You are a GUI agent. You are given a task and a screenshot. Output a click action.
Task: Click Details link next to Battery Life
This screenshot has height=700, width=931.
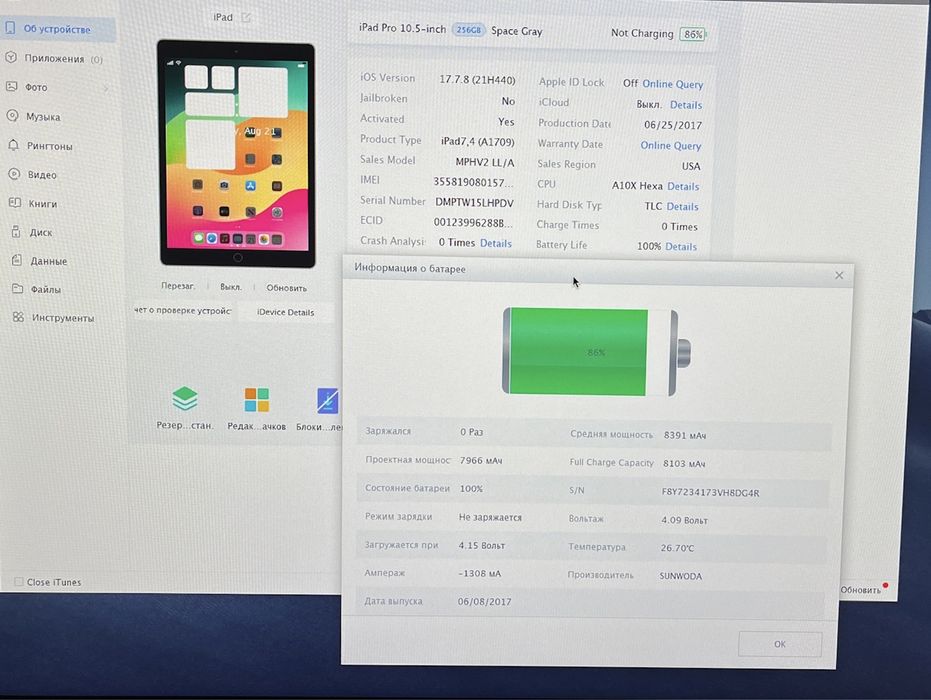point(680,246)
